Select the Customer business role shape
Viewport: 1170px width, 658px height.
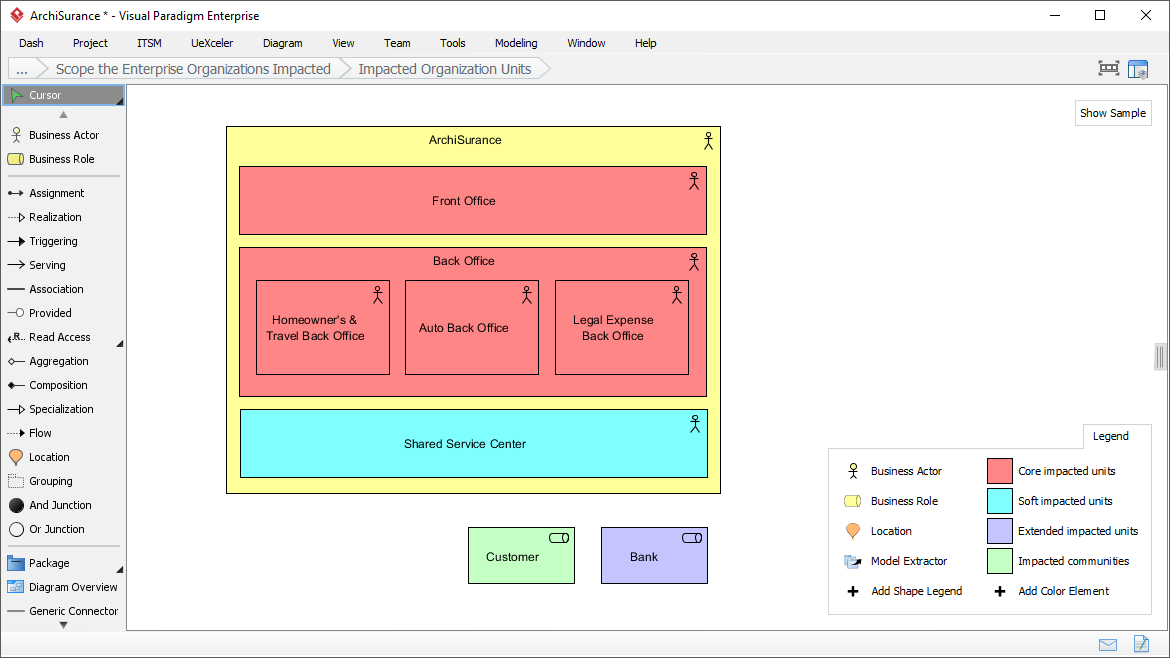[522, 556]
